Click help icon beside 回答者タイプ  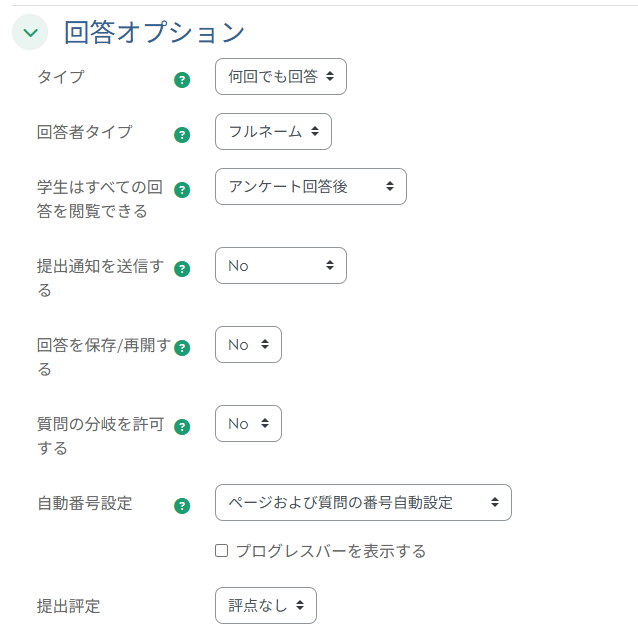[182, 135]
